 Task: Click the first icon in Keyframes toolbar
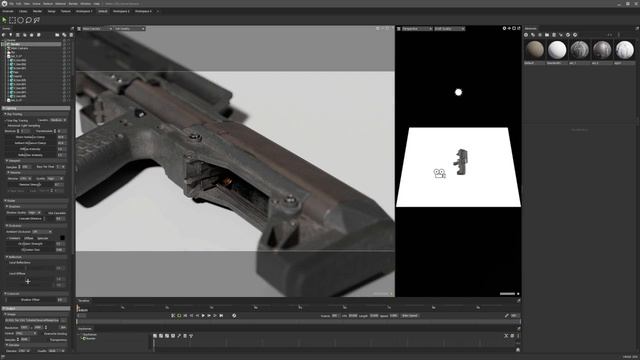tap(155, 336)
